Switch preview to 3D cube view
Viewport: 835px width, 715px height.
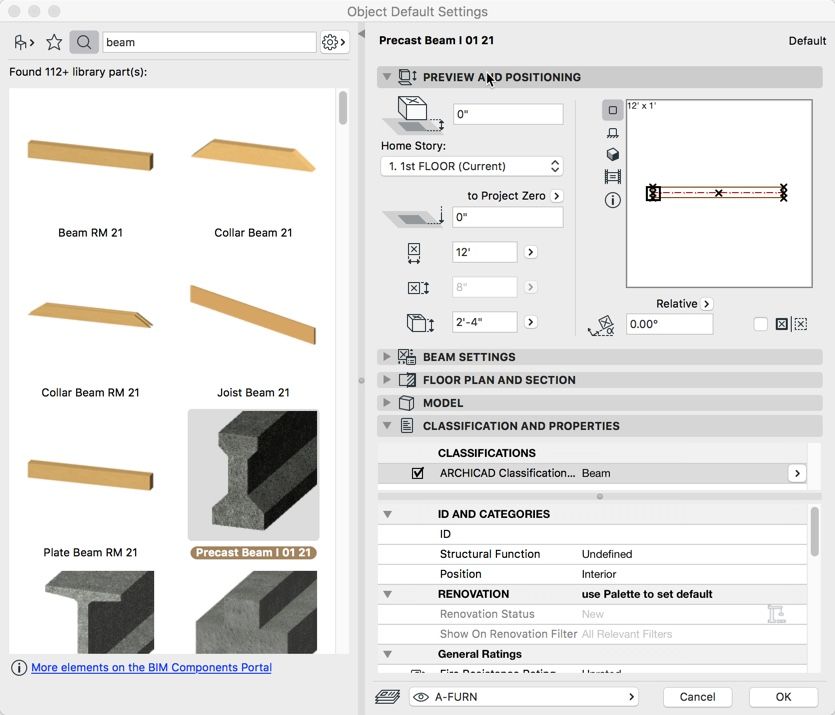coord(612,154)
